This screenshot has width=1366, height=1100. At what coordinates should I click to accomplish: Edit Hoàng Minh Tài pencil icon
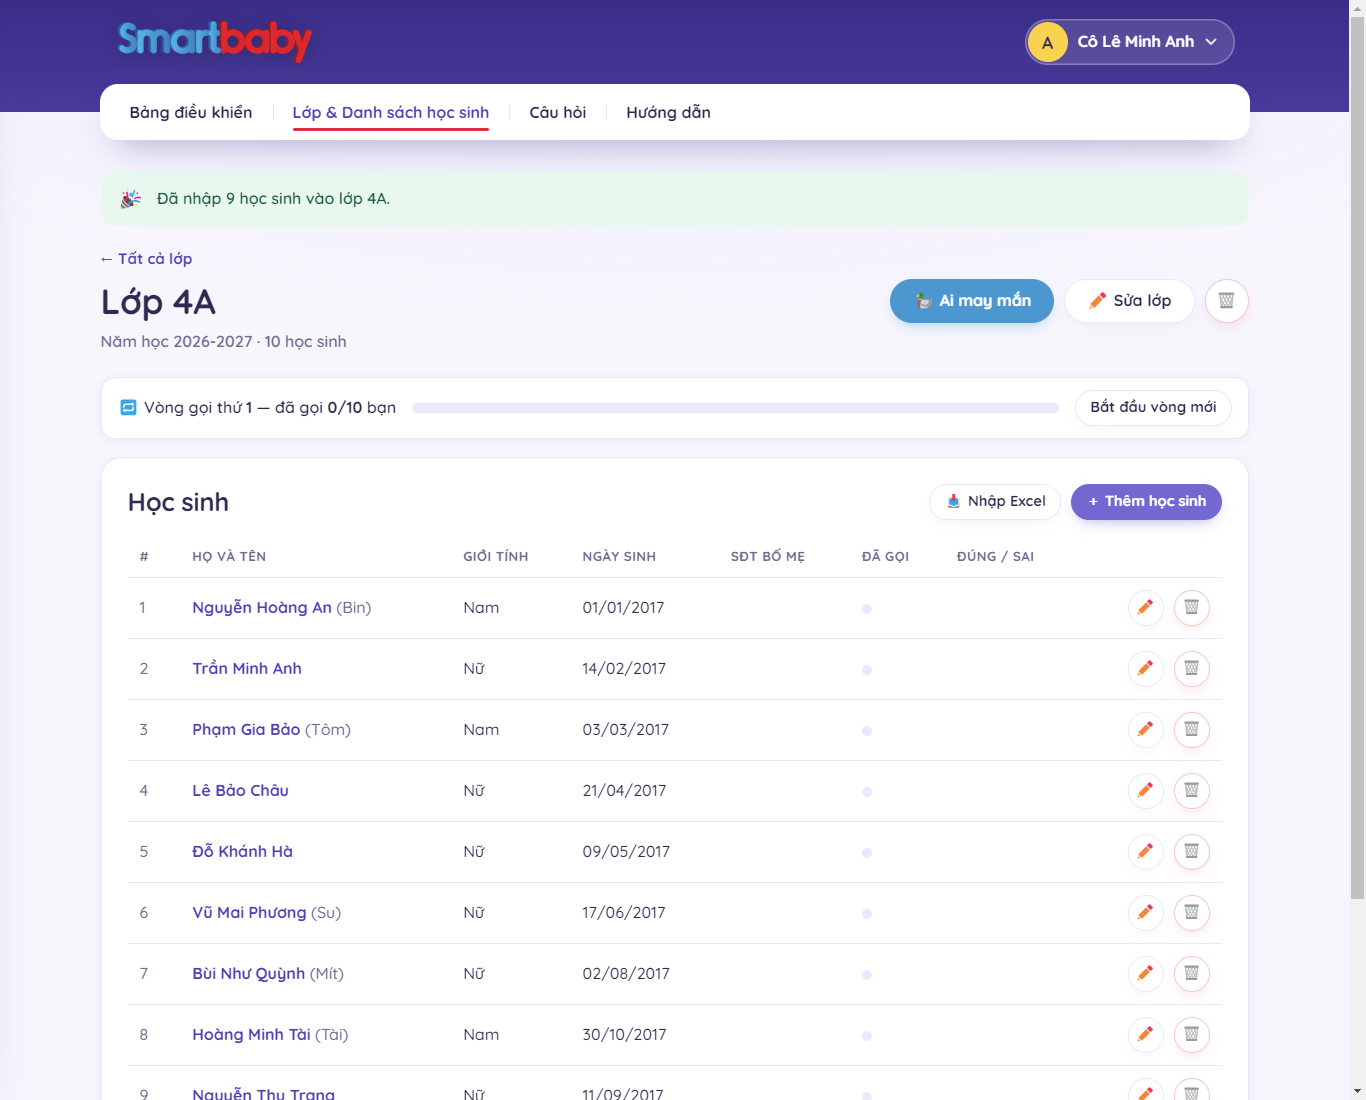(x=1145, y=1035)
